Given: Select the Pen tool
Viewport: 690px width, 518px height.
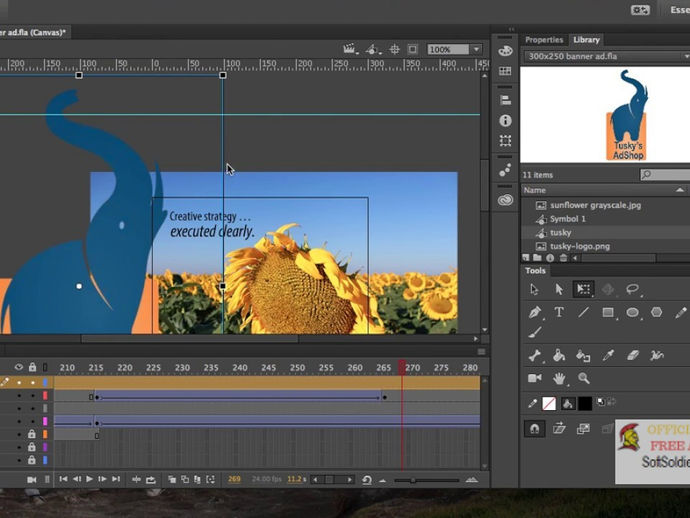Looking at the screenshot, I should [x=535, y=312].
